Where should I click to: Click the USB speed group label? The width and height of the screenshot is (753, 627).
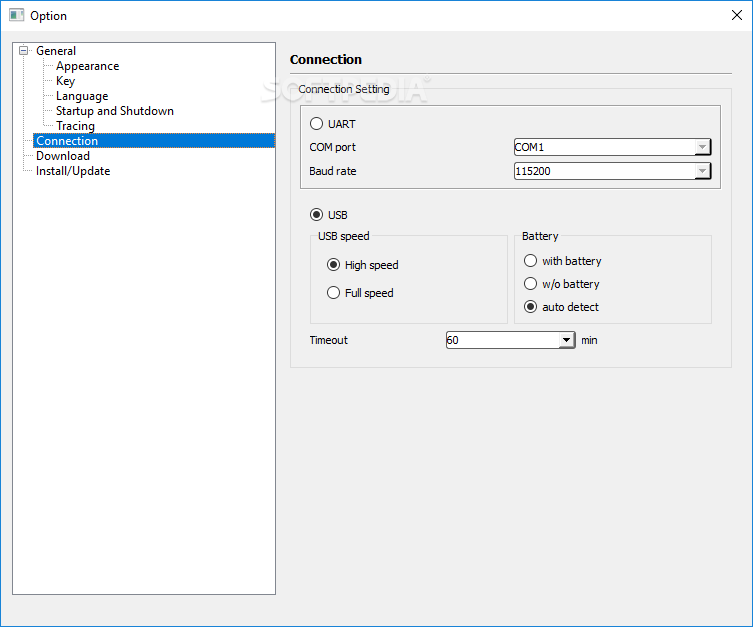pos(344,236)
